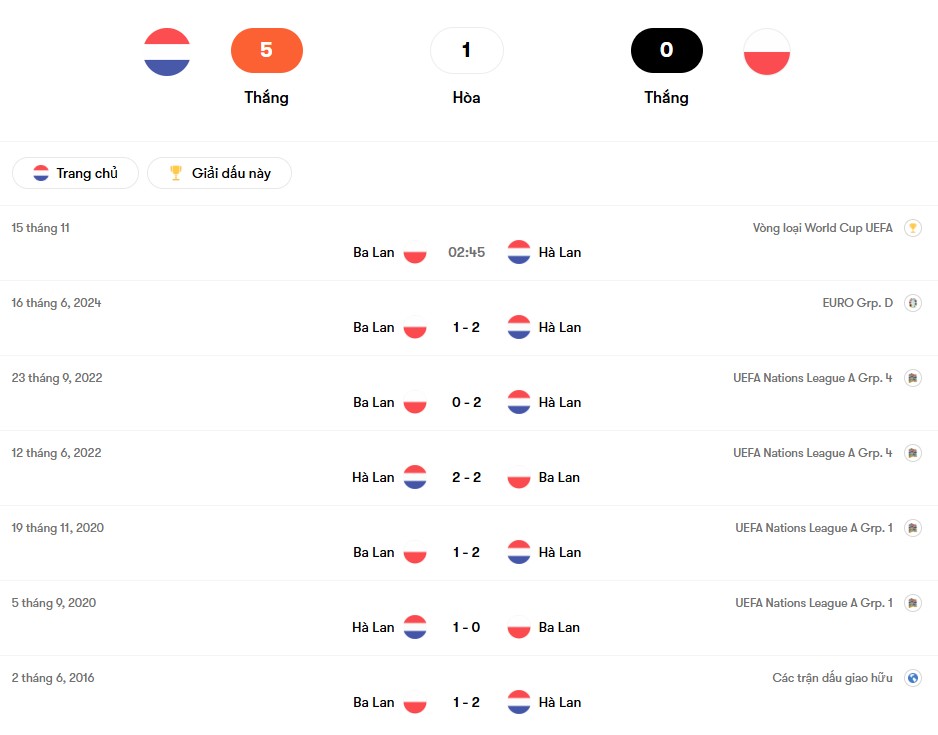Click Nations League icon for 23 tháng 9, 2022
The width and height of the screenshot is (938, 735).
click(912, 378)
